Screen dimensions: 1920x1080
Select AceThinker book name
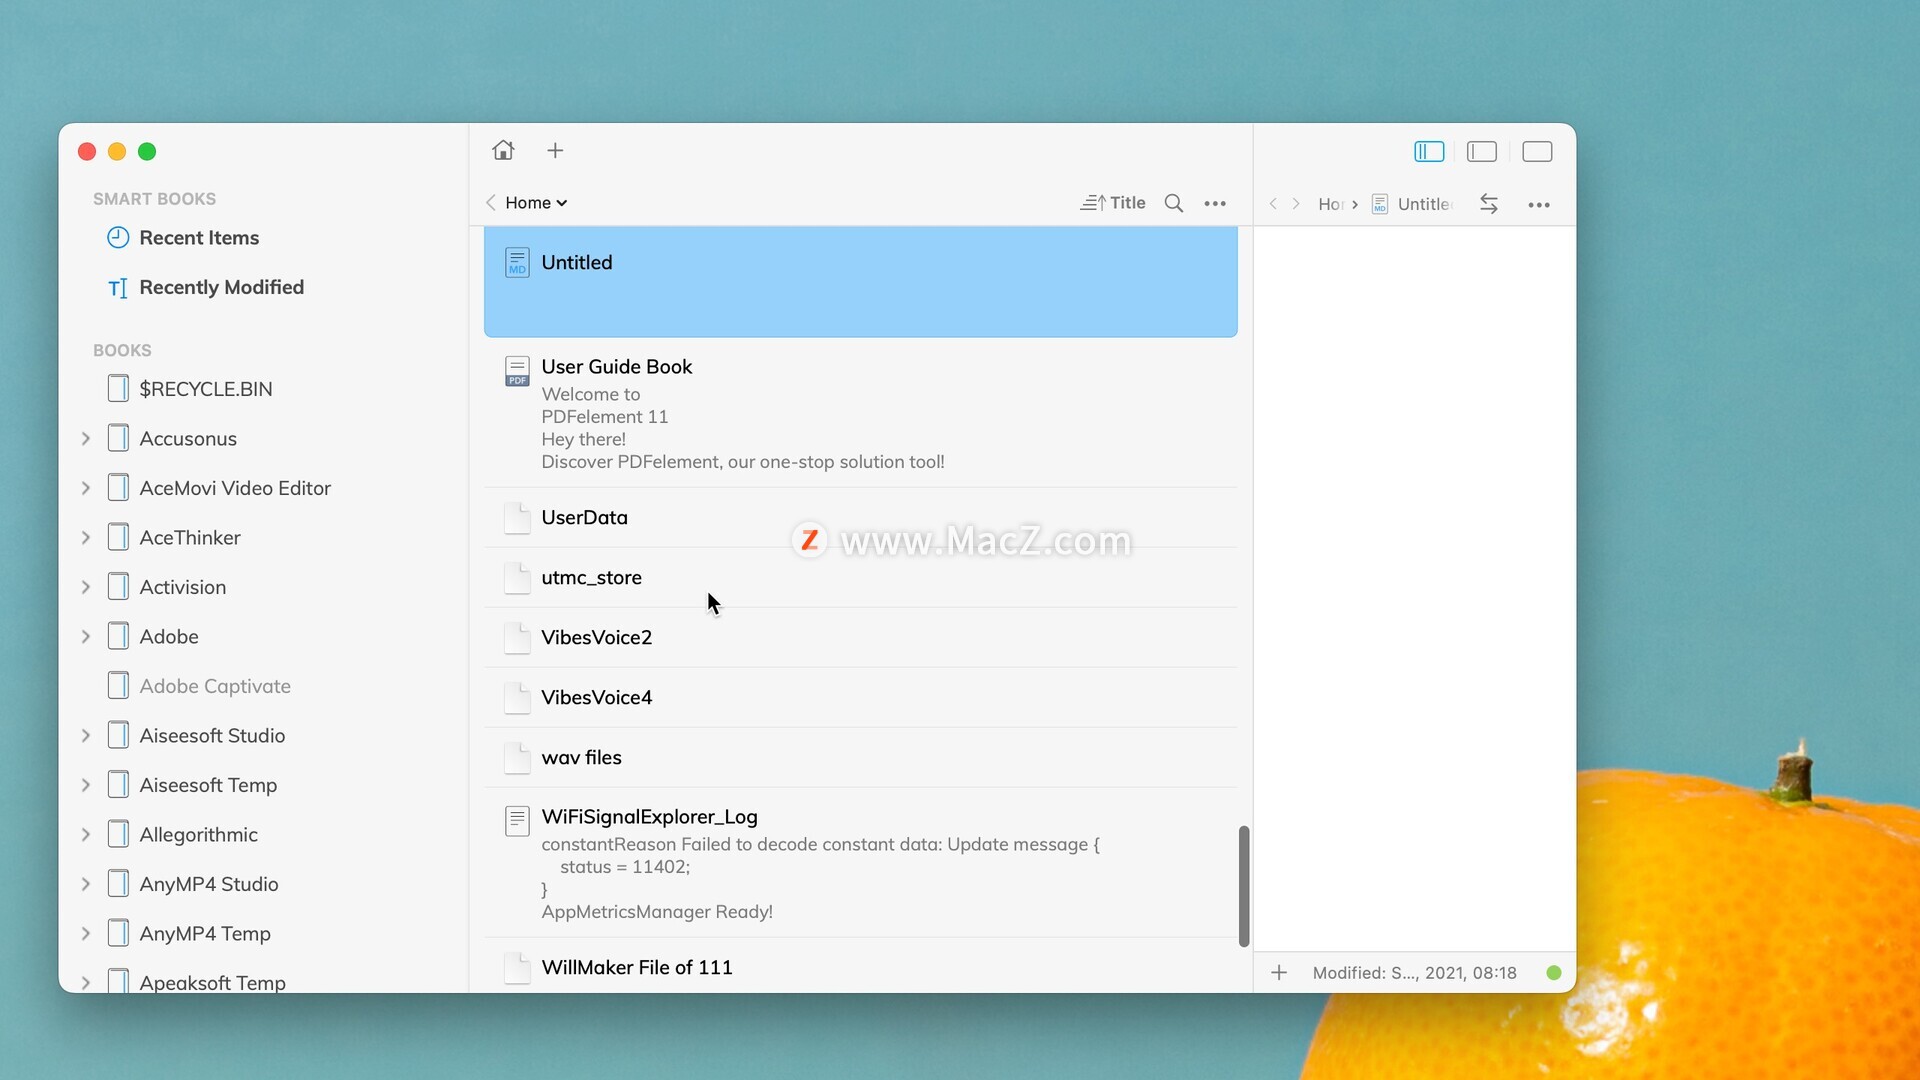click(x=190, y=538)
